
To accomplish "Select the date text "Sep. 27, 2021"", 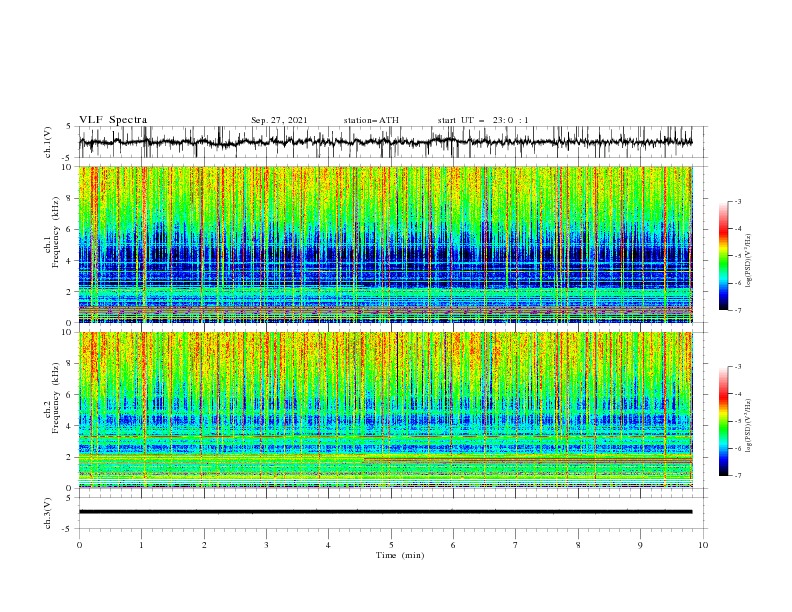I will pyautogui.click(x=279, y=120).
